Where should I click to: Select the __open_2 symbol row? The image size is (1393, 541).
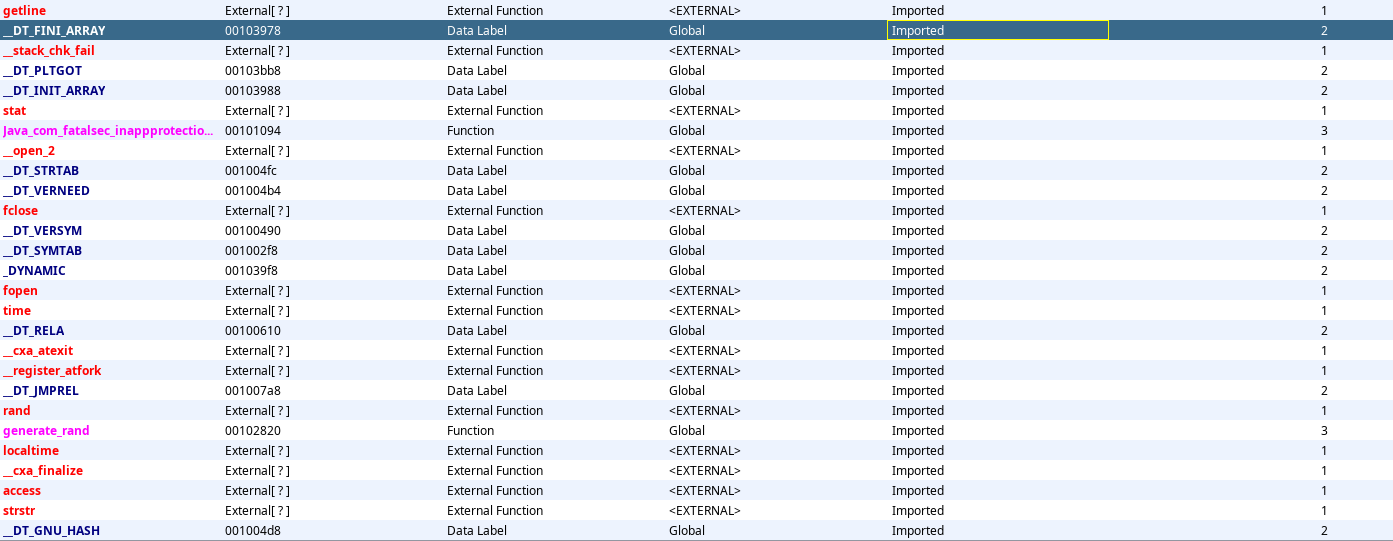tap(29, 151)
